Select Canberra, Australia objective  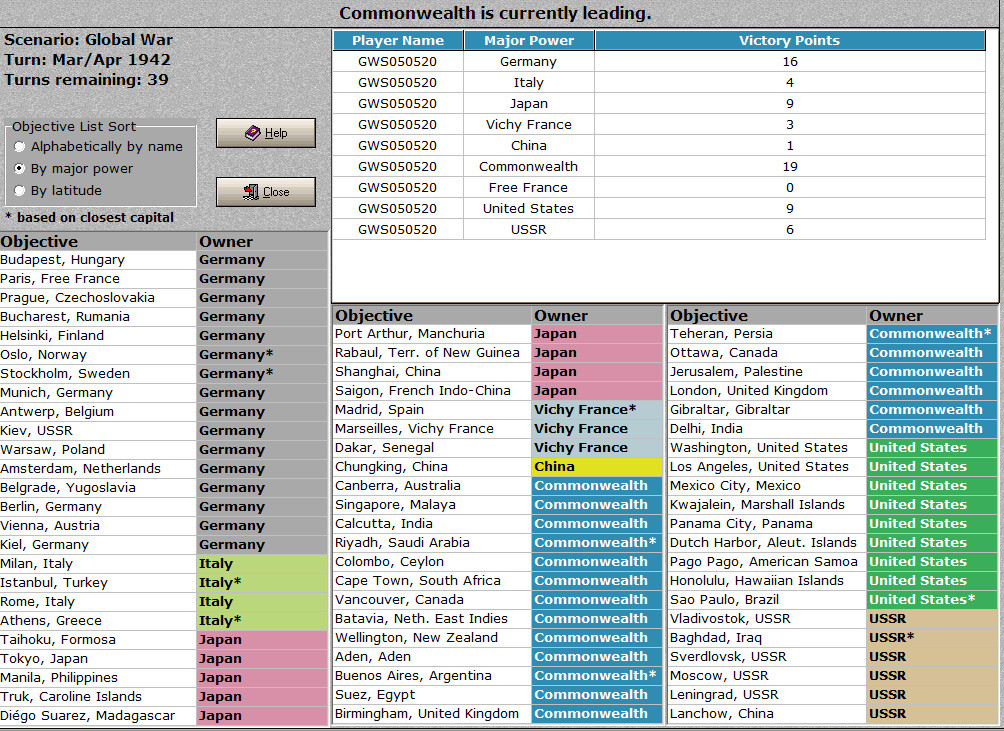pyautogui.click(x=432, y=485)
